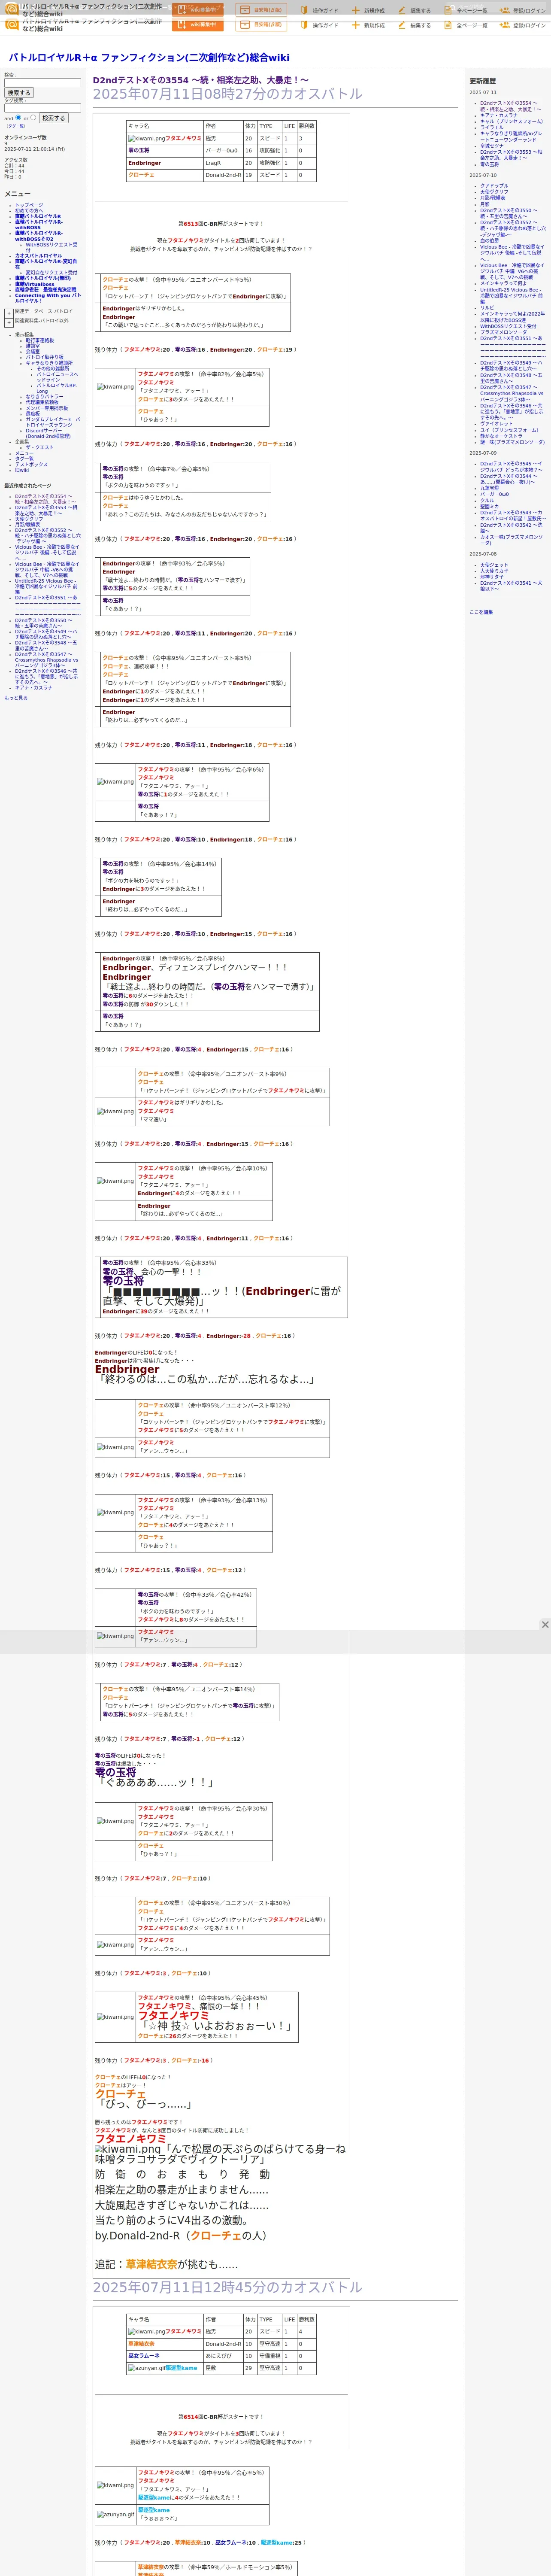Open 九蓮宝燈 in 更新履歴
Image resolution: width=551 pixels, height=2576 pixels.
[490, 489]
